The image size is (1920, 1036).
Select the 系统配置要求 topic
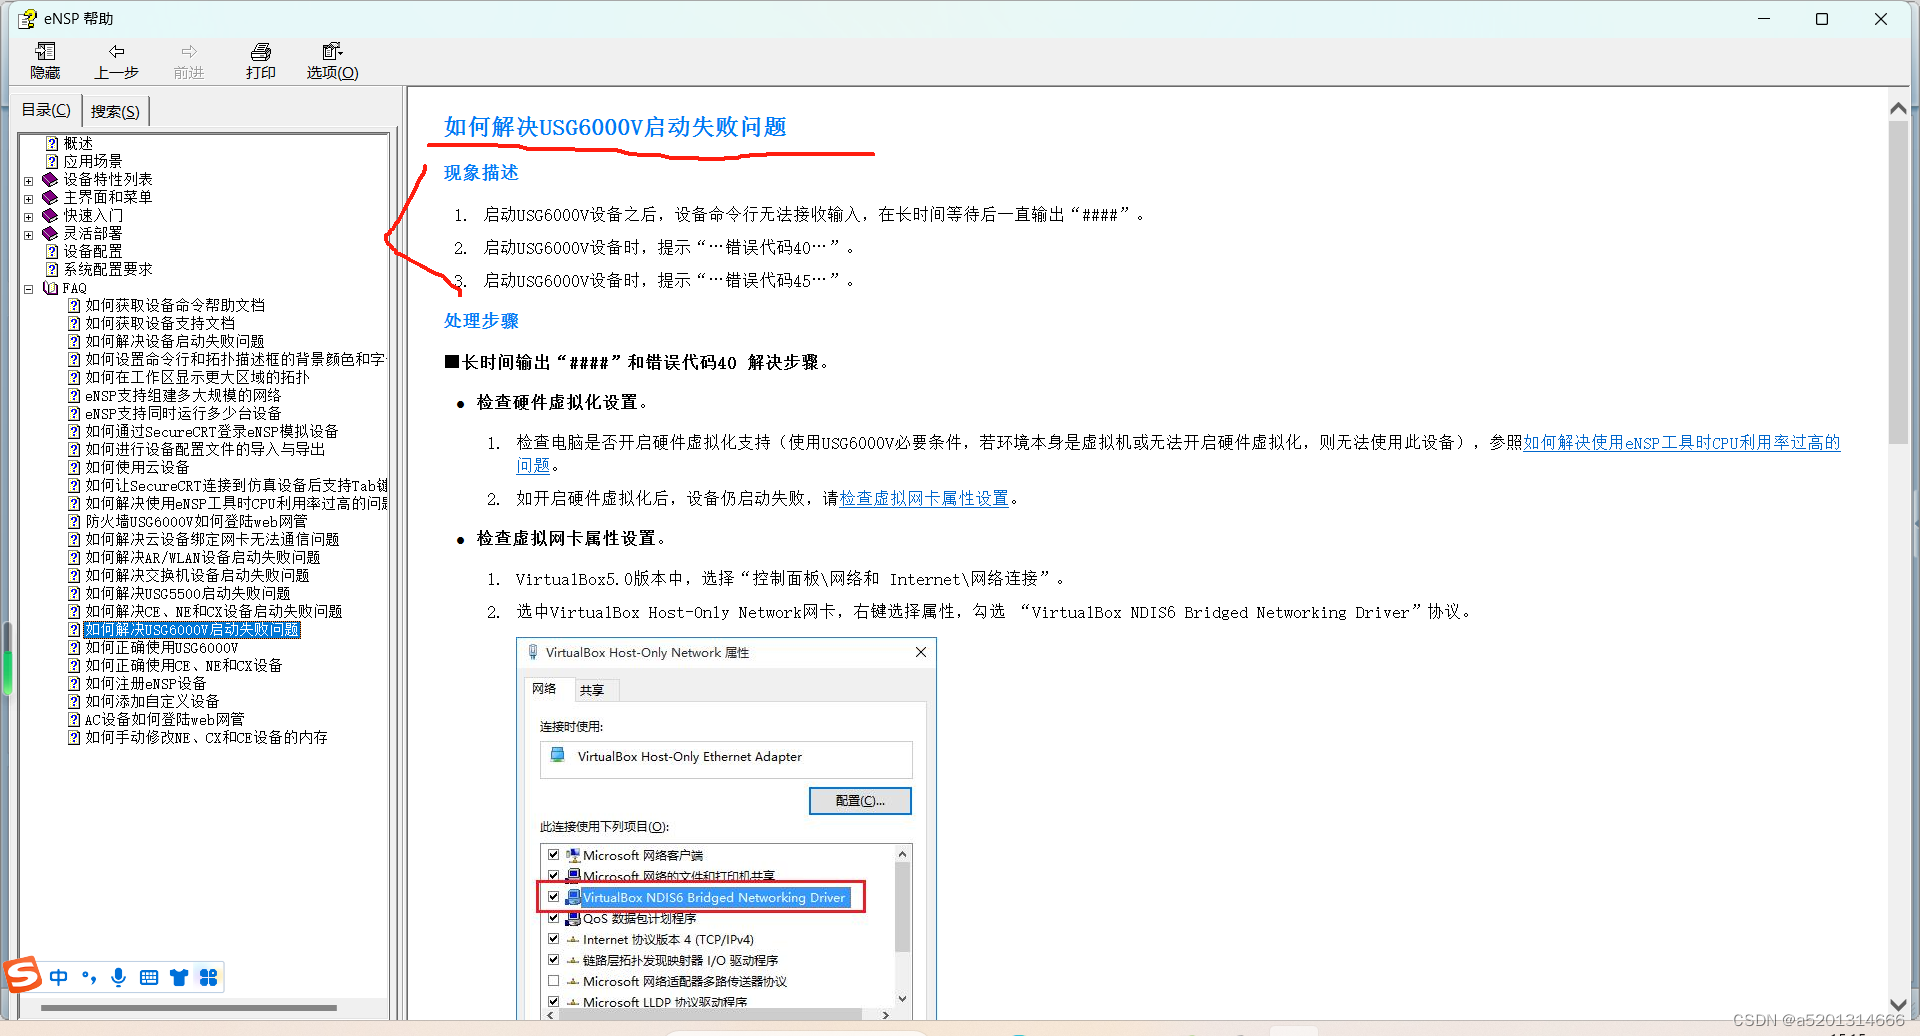(x=108, y=269)
